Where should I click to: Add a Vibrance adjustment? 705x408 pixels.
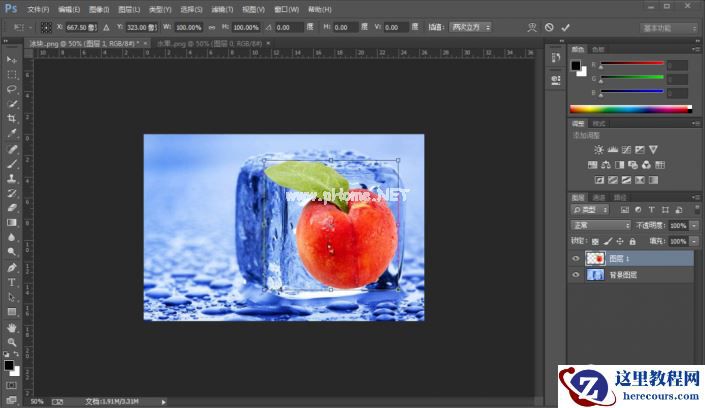[x=653, y=150]
